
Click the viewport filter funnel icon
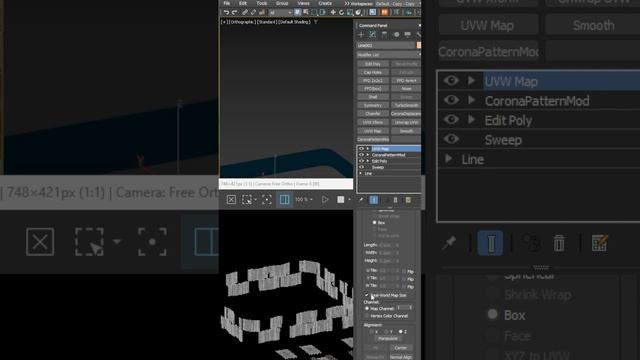[316, 22]
